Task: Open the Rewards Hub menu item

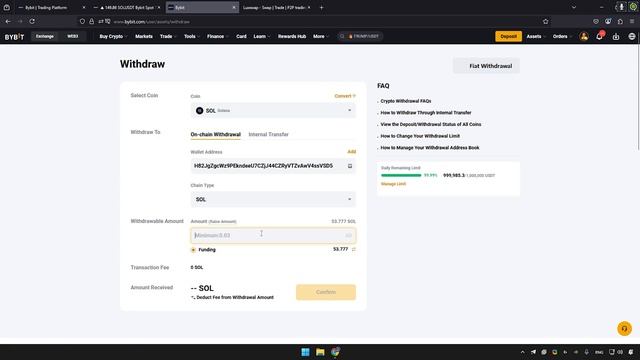Action: point(292,36)
